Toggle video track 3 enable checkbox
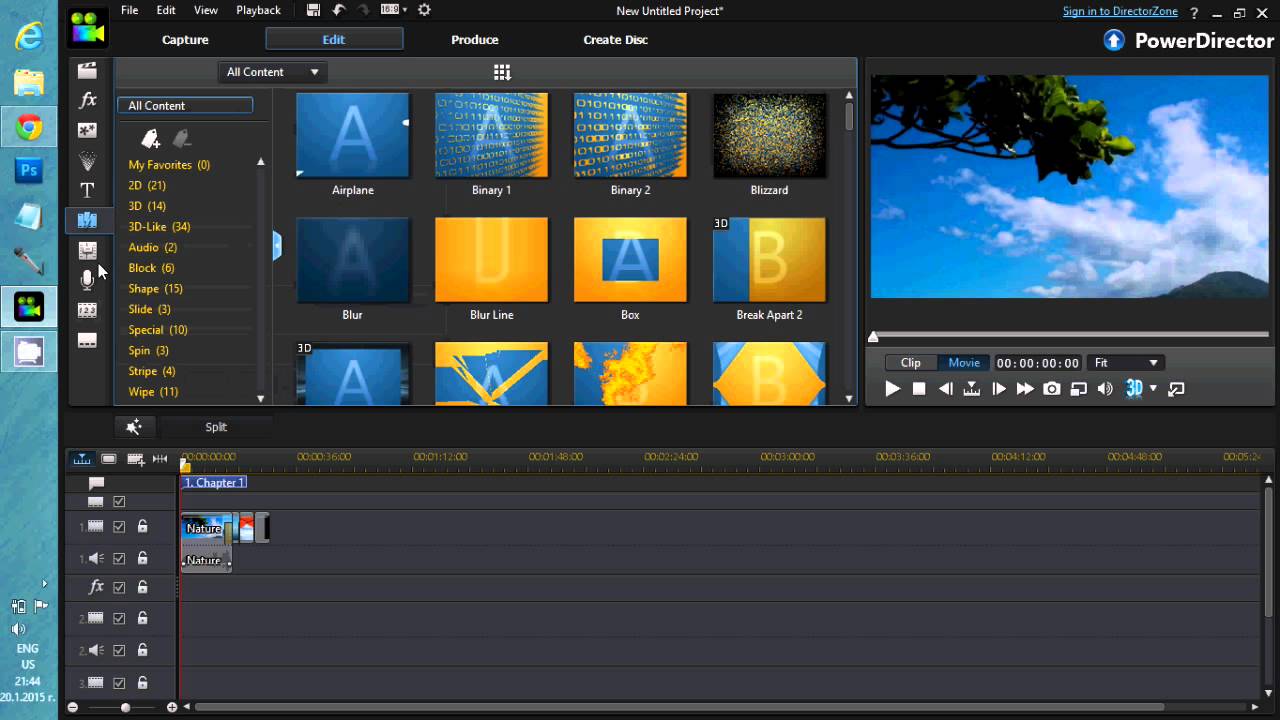The height and width of the screenshot is (720, 1280). [119, 684]
